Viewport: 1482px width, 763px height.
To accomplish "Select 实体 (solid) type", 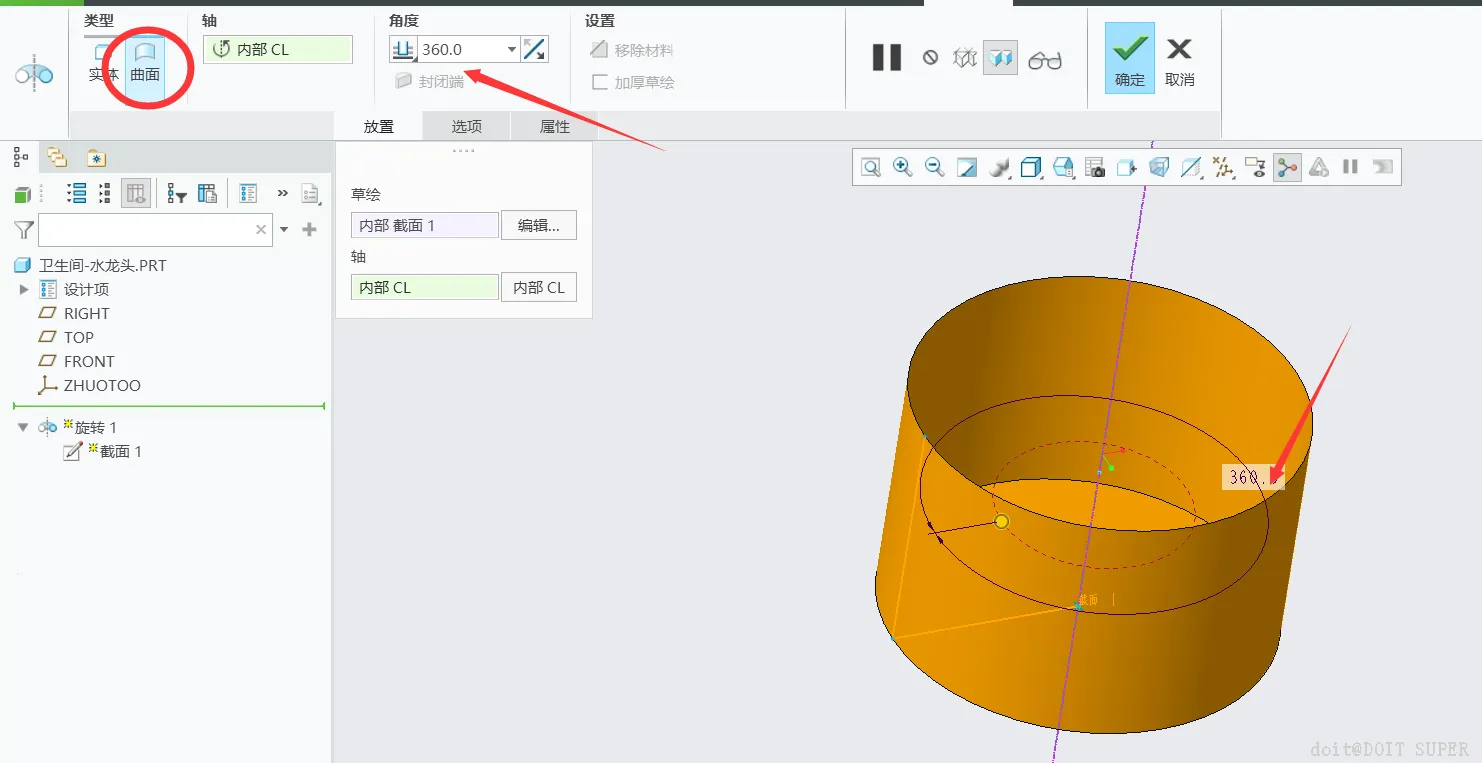I will (x=103, y=61).
